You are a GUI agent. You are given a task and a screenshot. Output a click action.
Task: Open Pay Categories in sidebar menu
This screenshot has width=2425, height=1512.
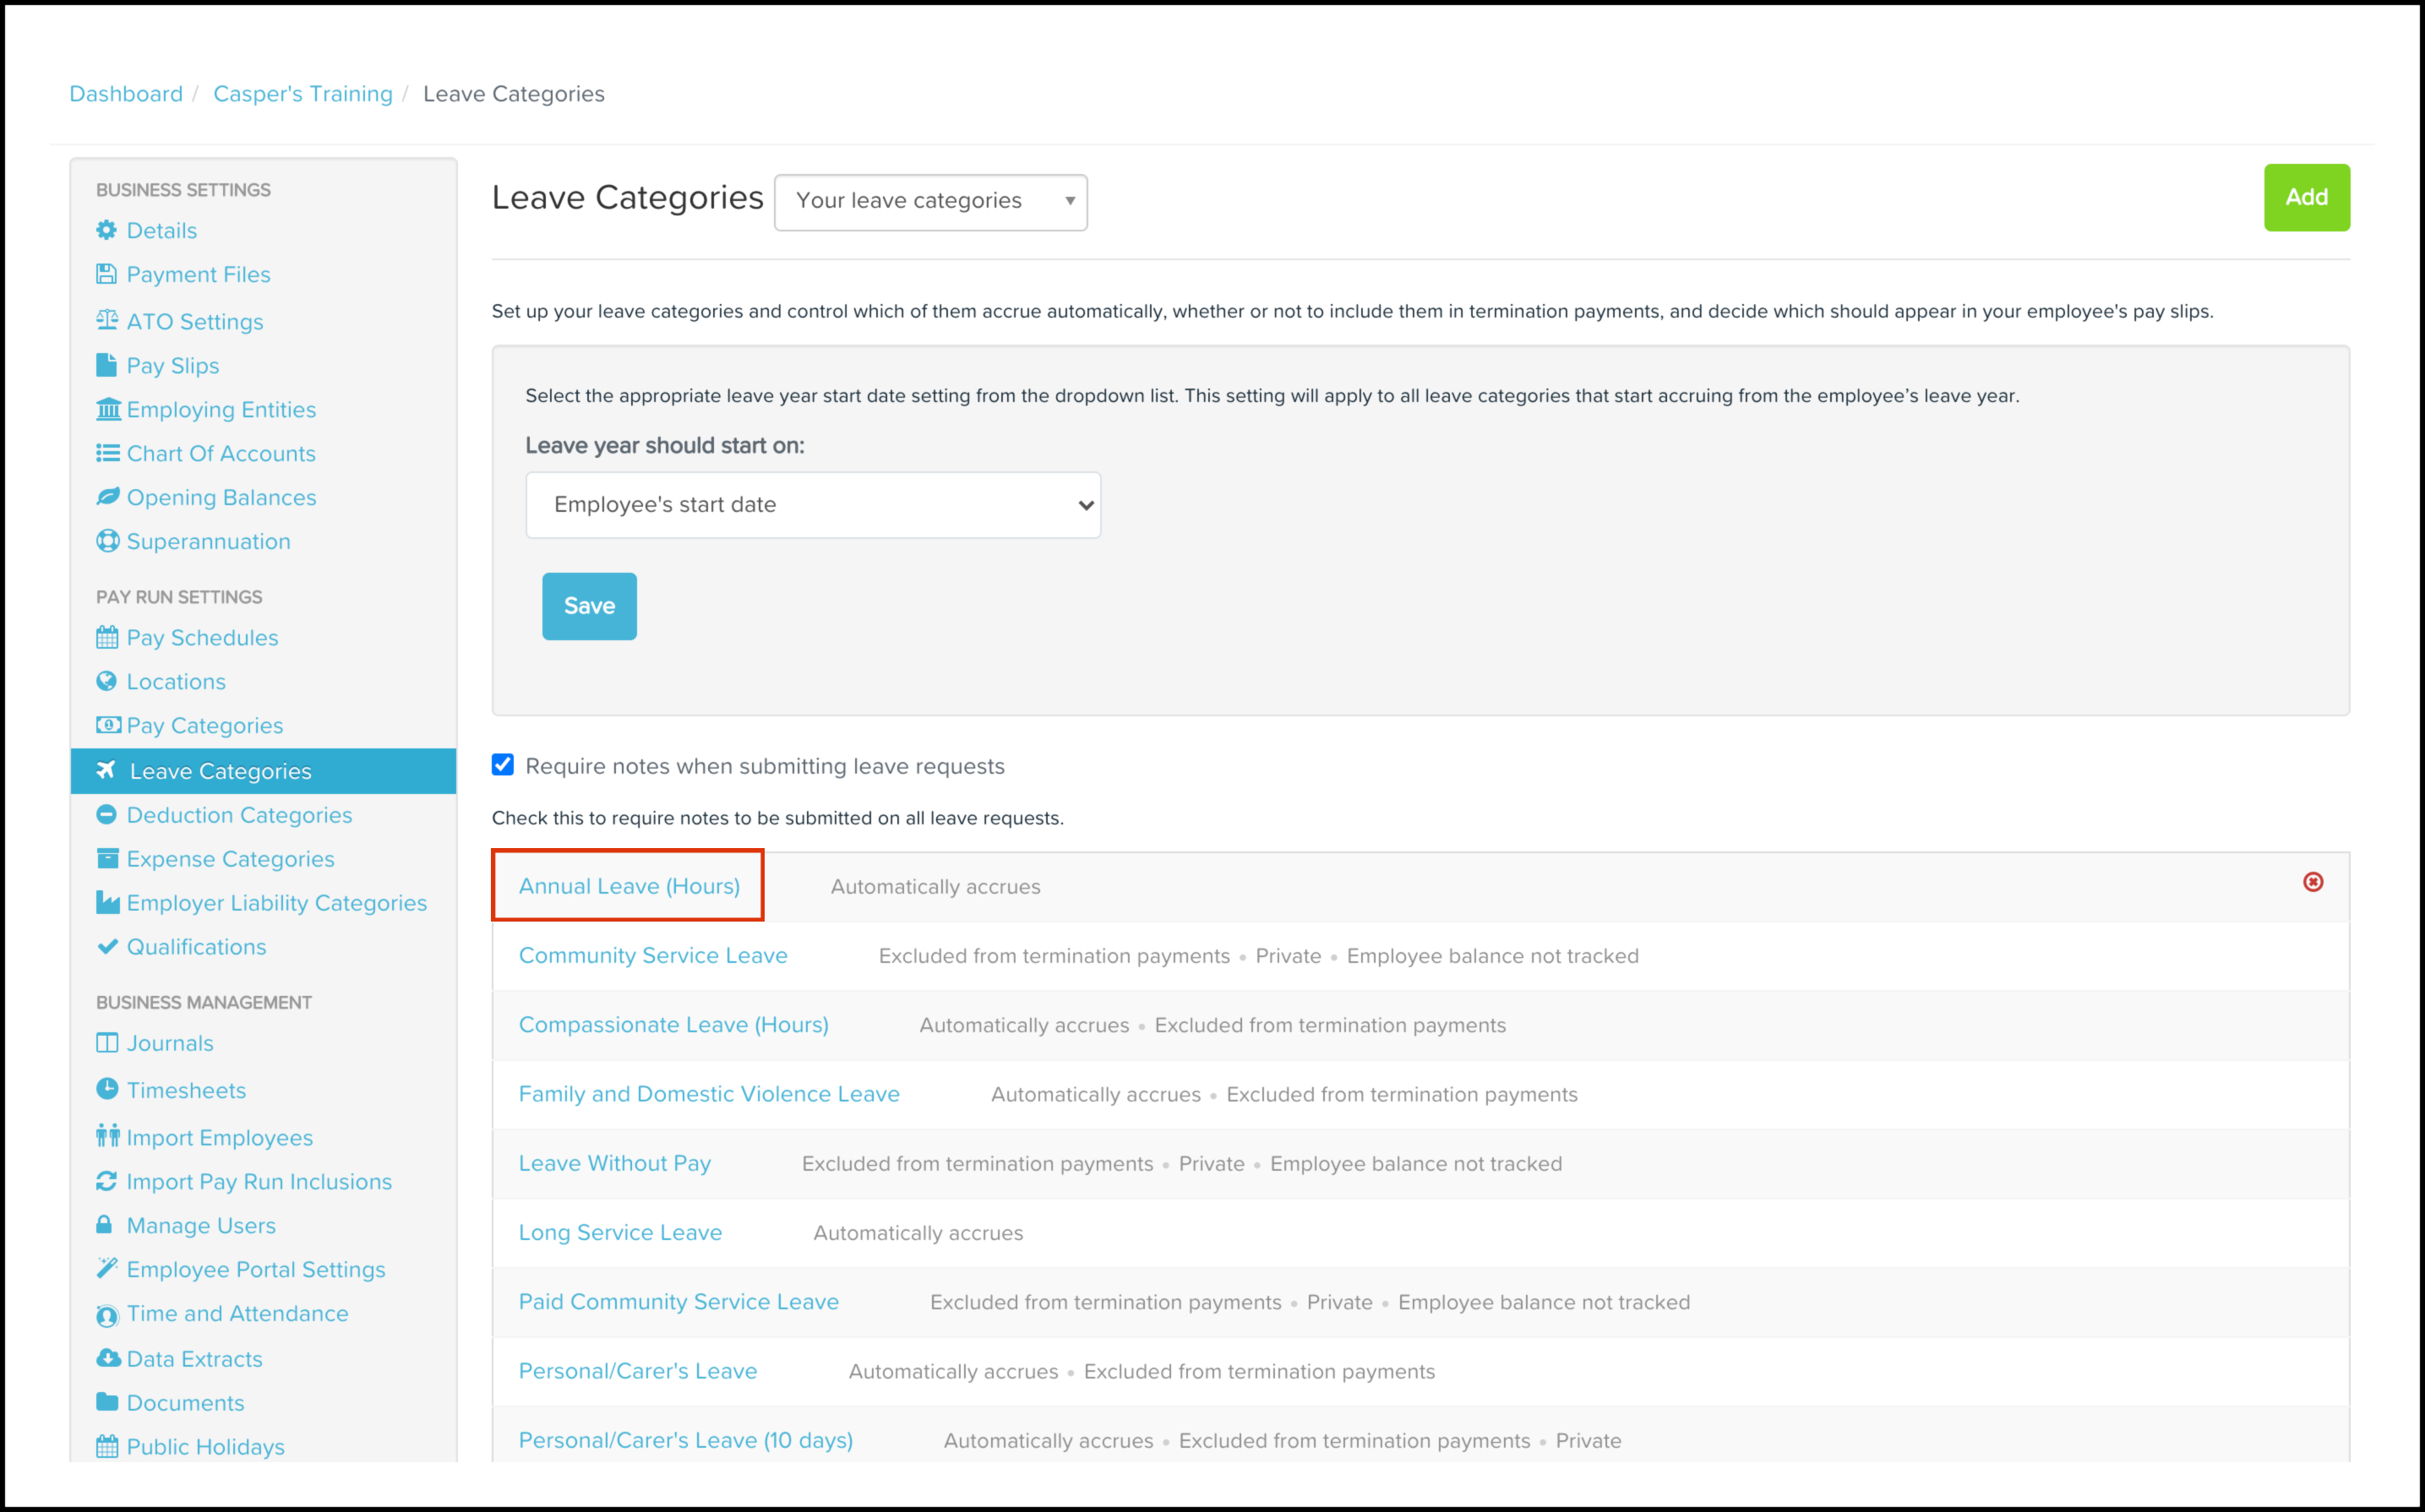point(204,725)
